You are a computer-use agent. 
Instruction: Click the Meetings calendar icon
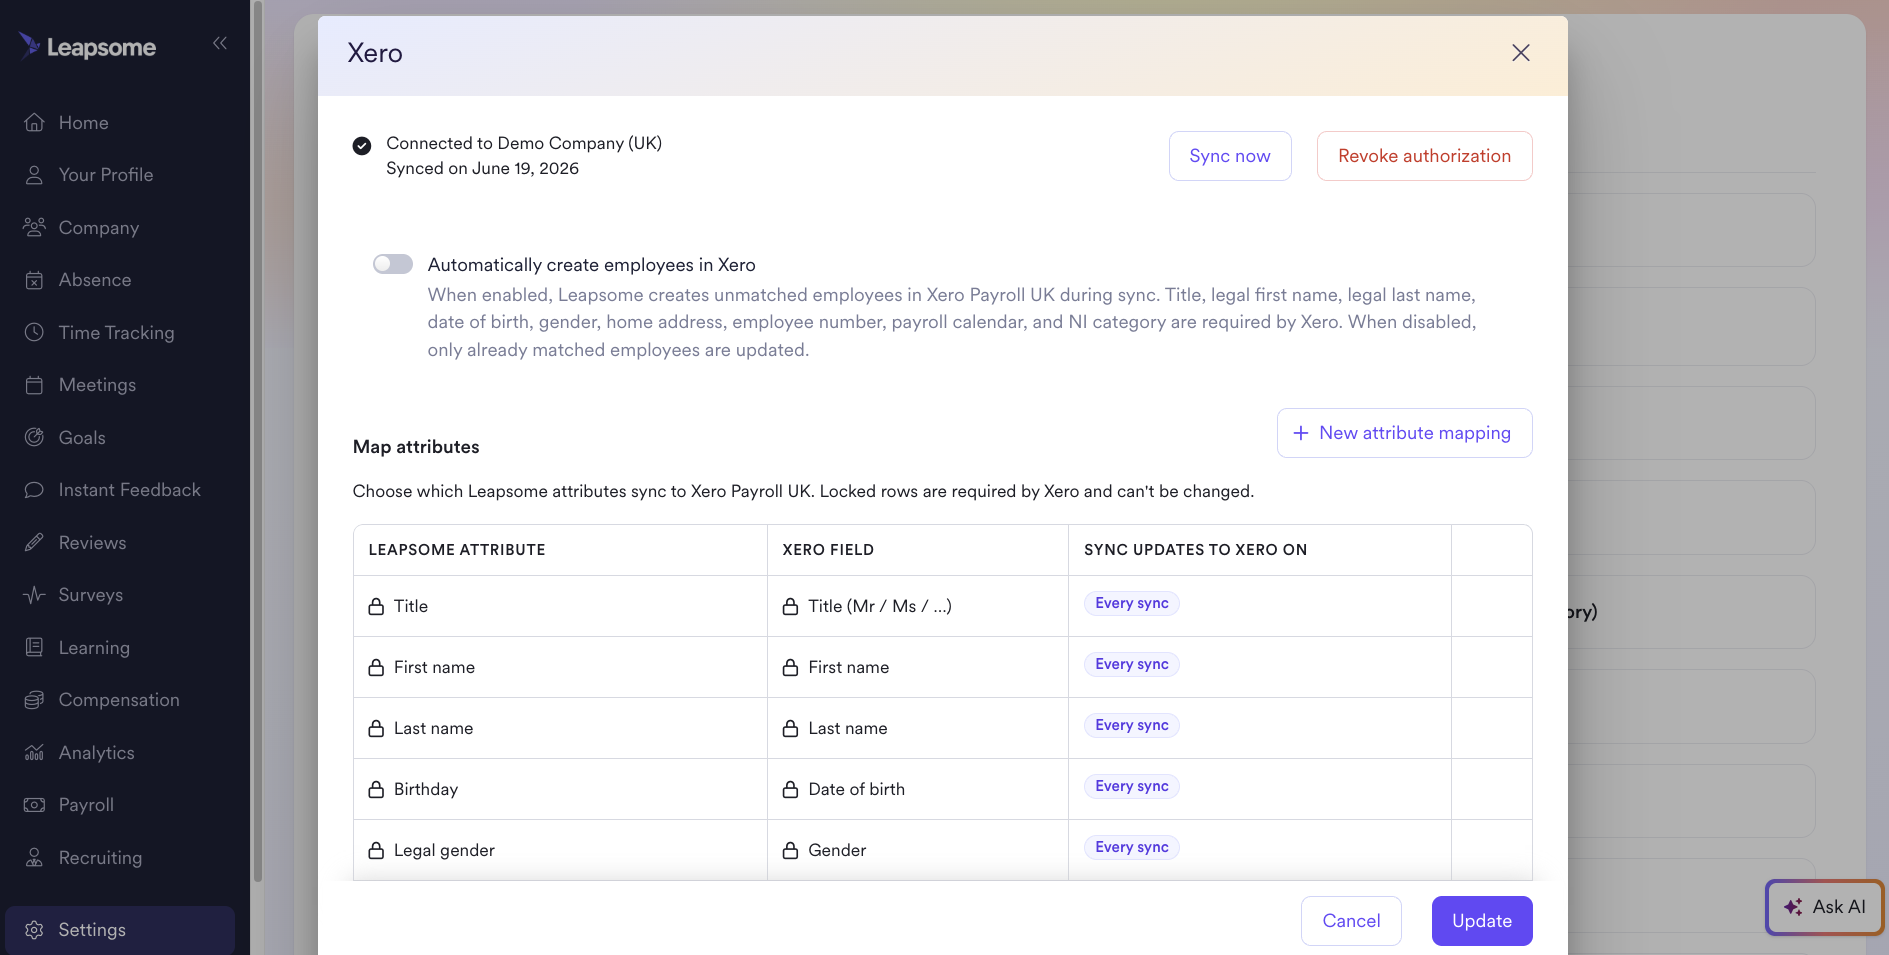(x=34, y=385)
